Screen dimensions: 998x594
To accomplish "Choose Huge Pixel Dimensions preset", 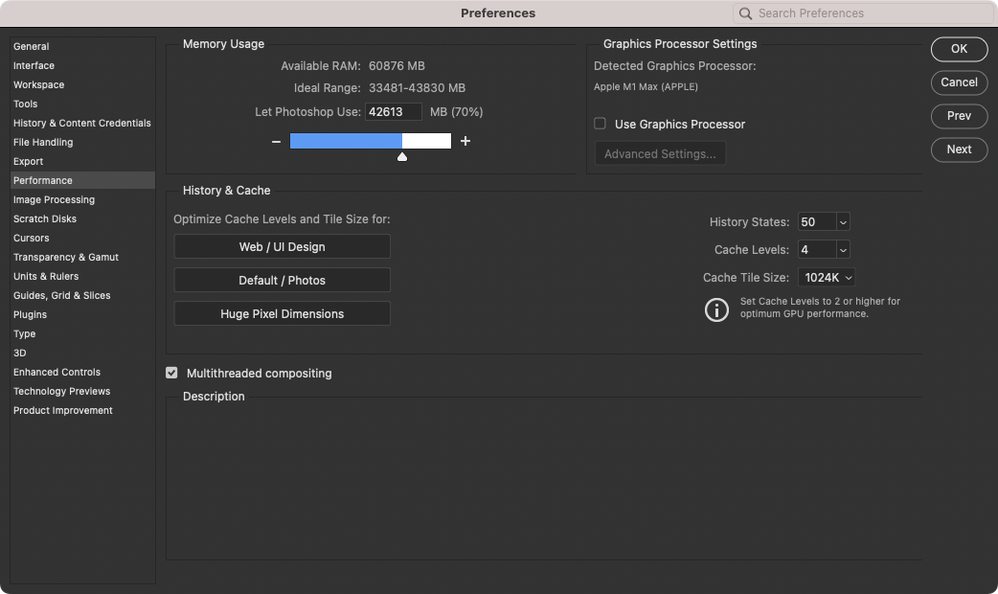I will coord(282,314).
